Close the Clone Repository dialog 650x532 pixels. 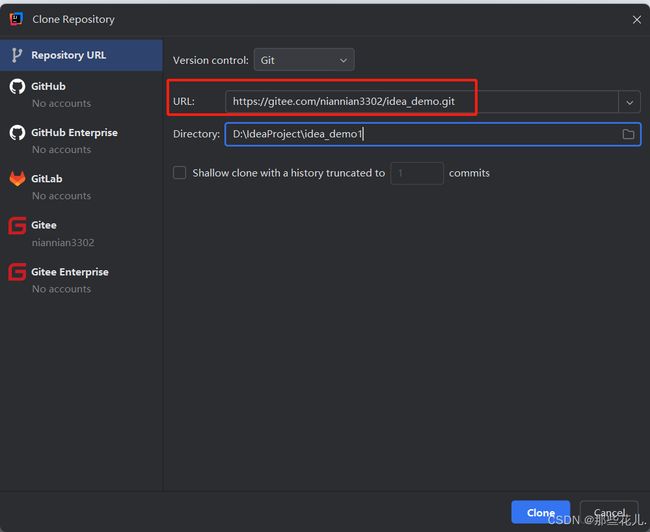tap(637, 19)
